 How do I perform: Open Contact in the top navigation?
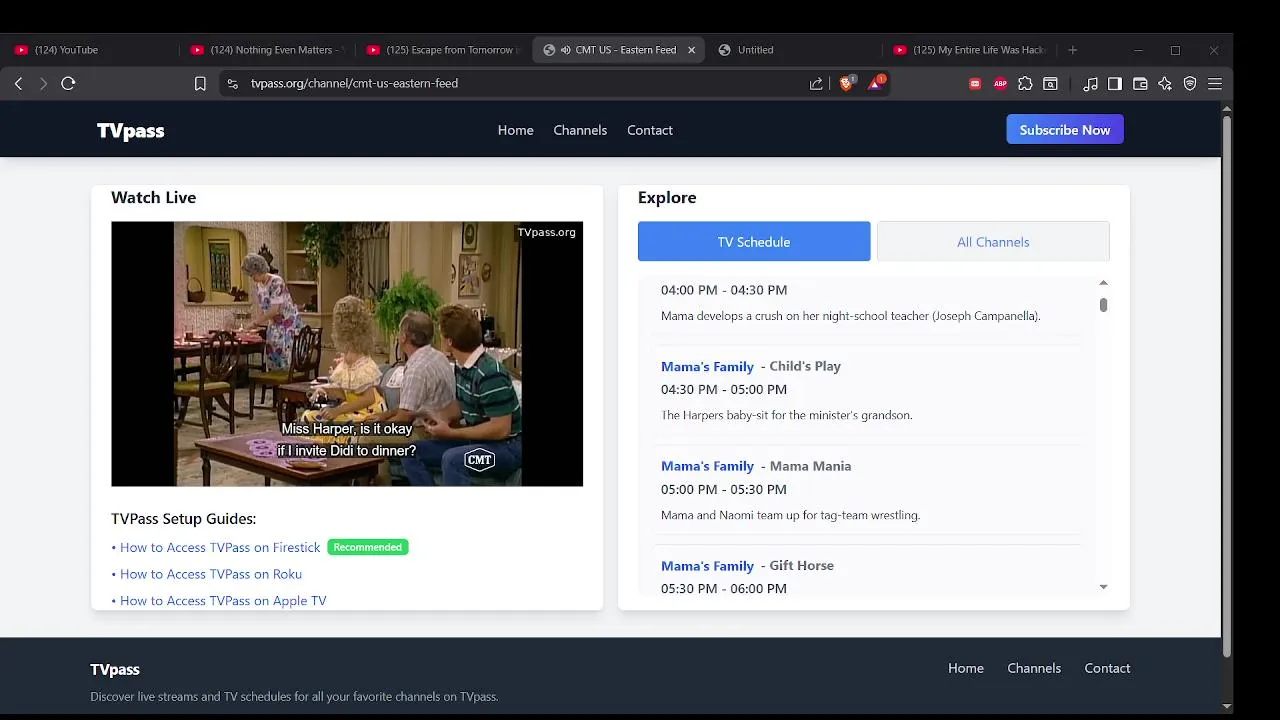click(650, 130)
